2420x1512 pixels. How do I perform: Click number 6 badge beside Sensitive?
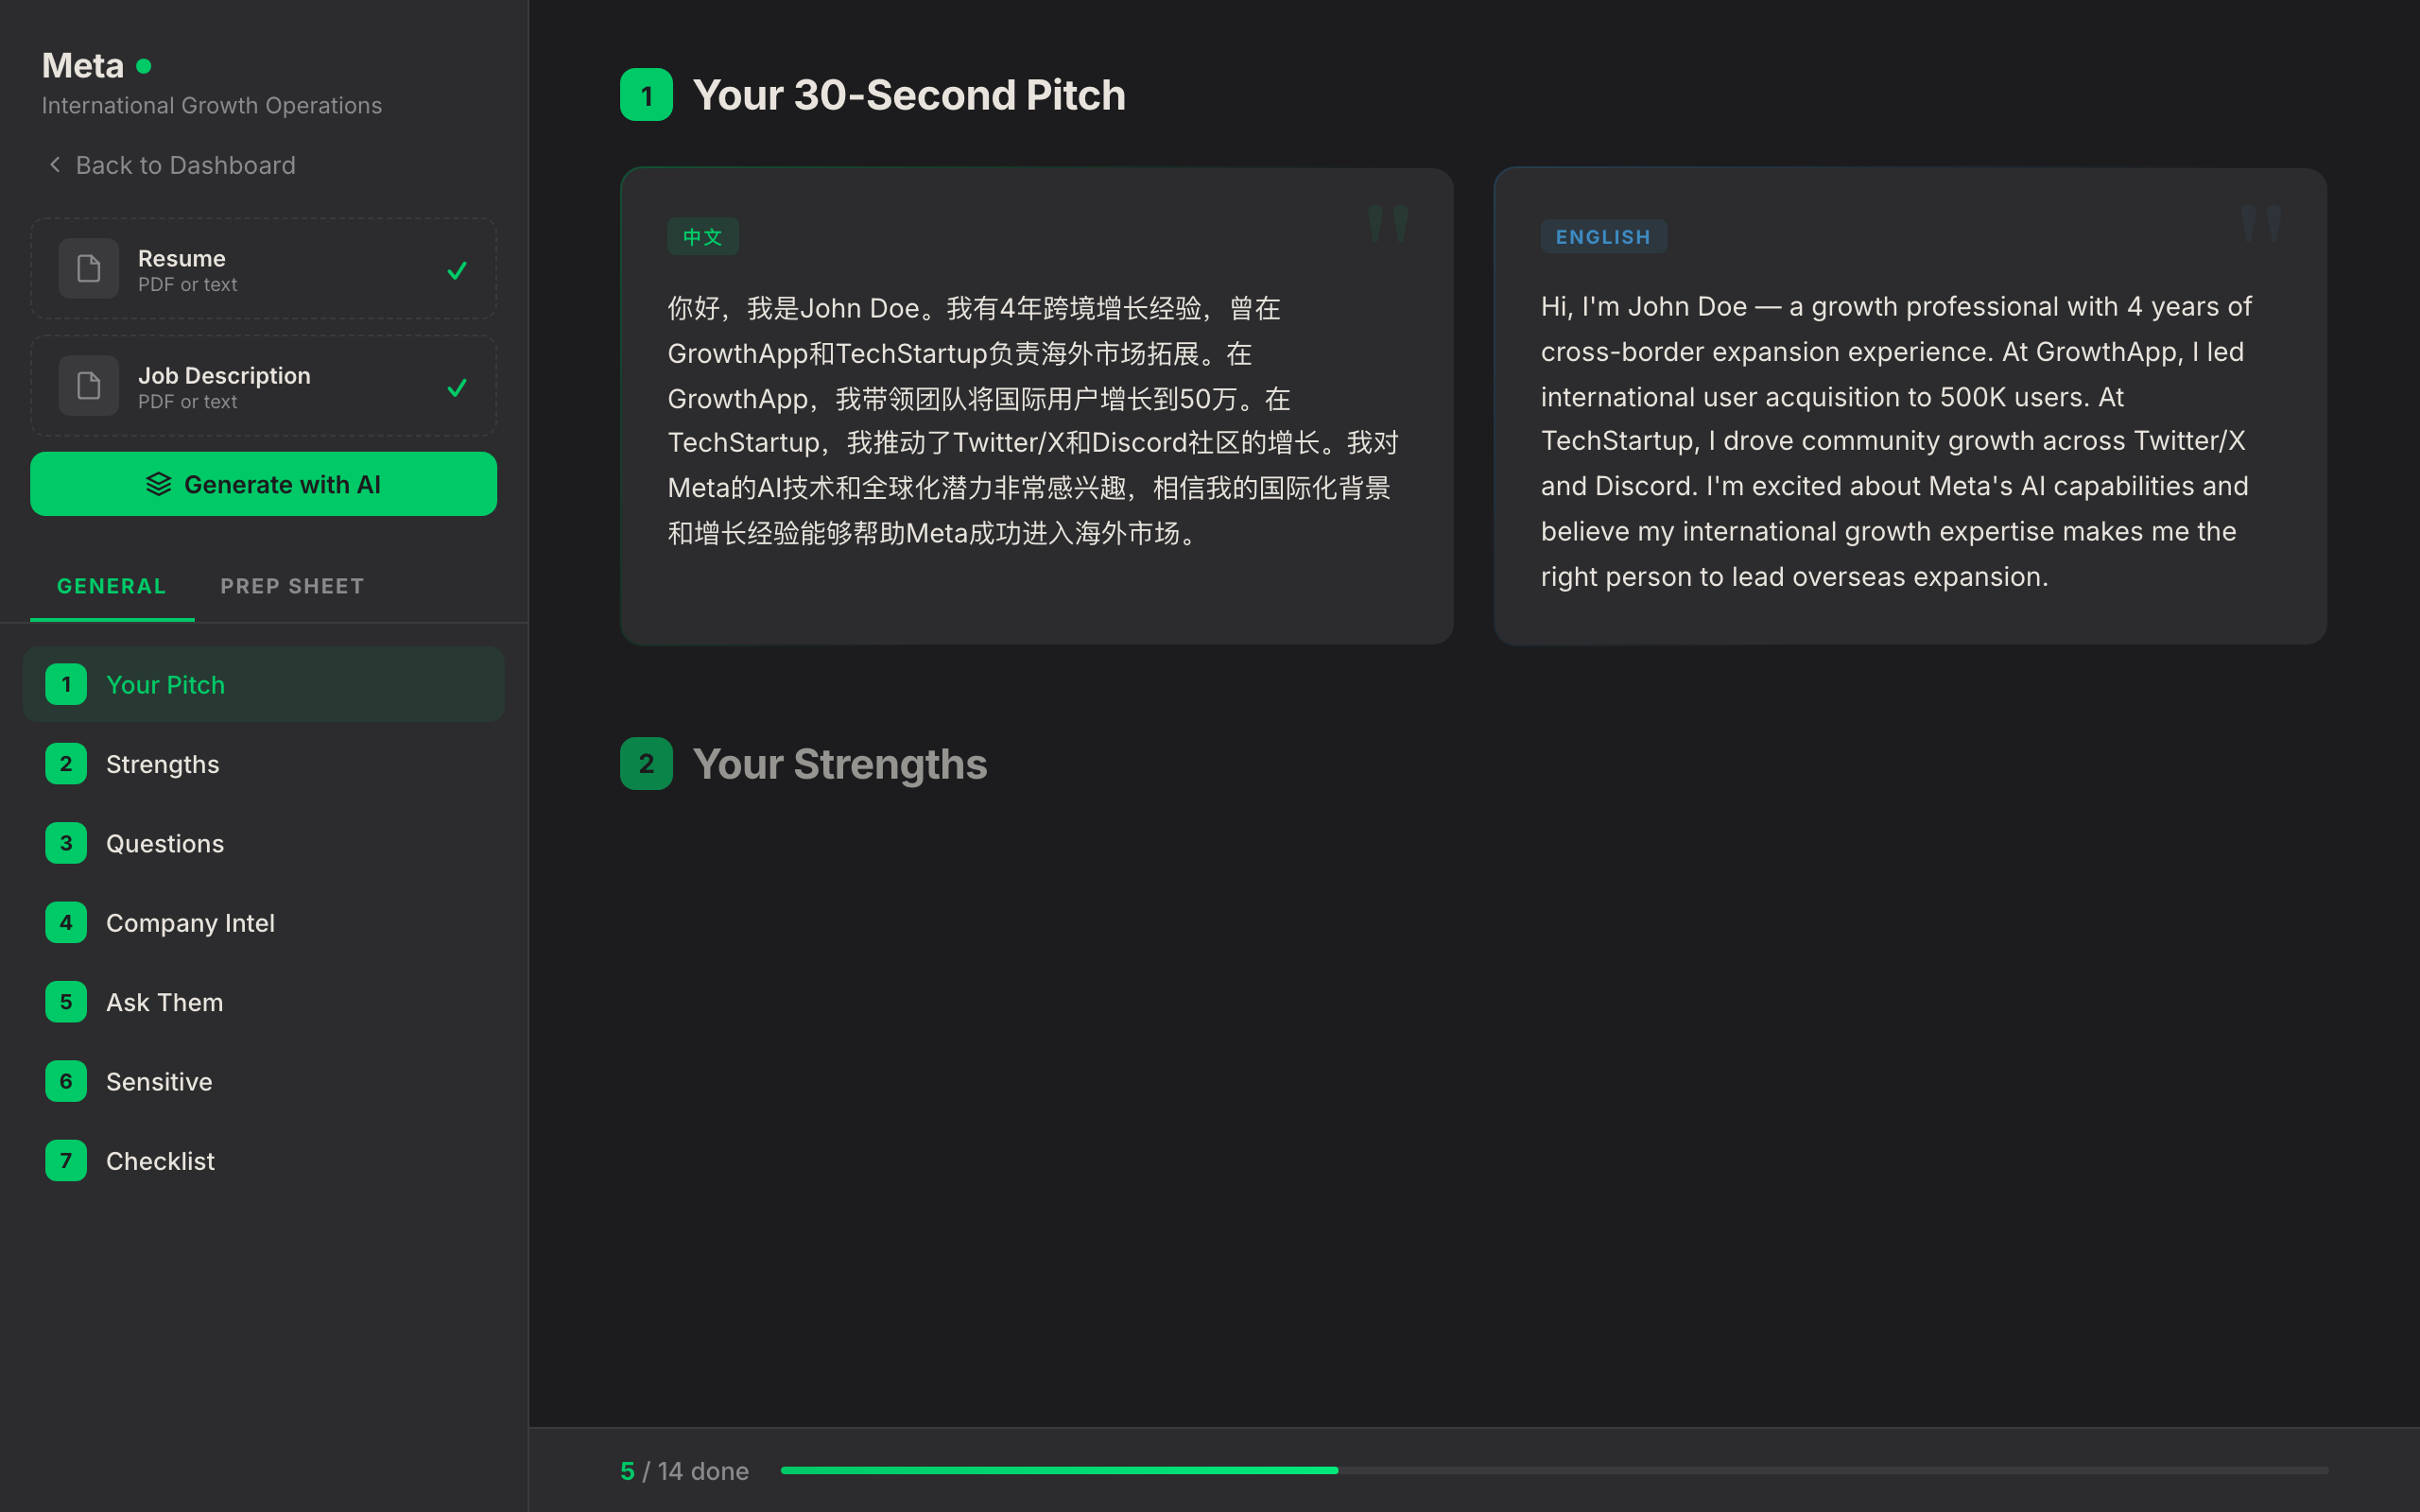click(66, 1081)
